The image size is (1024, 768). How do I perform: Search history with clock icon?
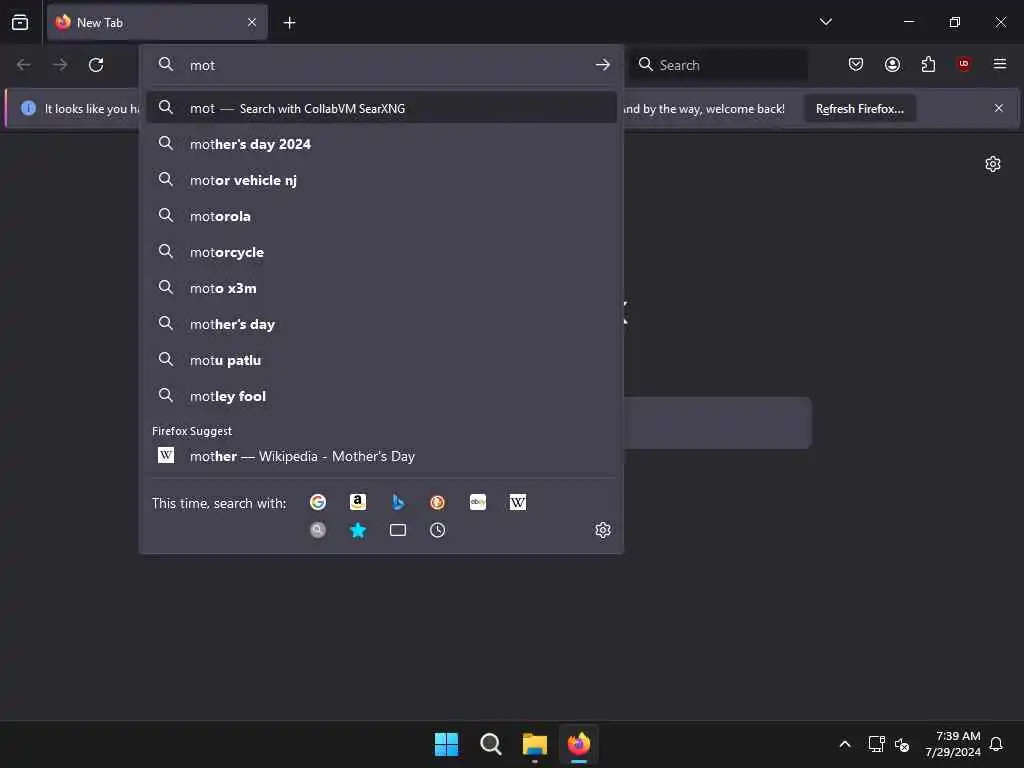438,530
